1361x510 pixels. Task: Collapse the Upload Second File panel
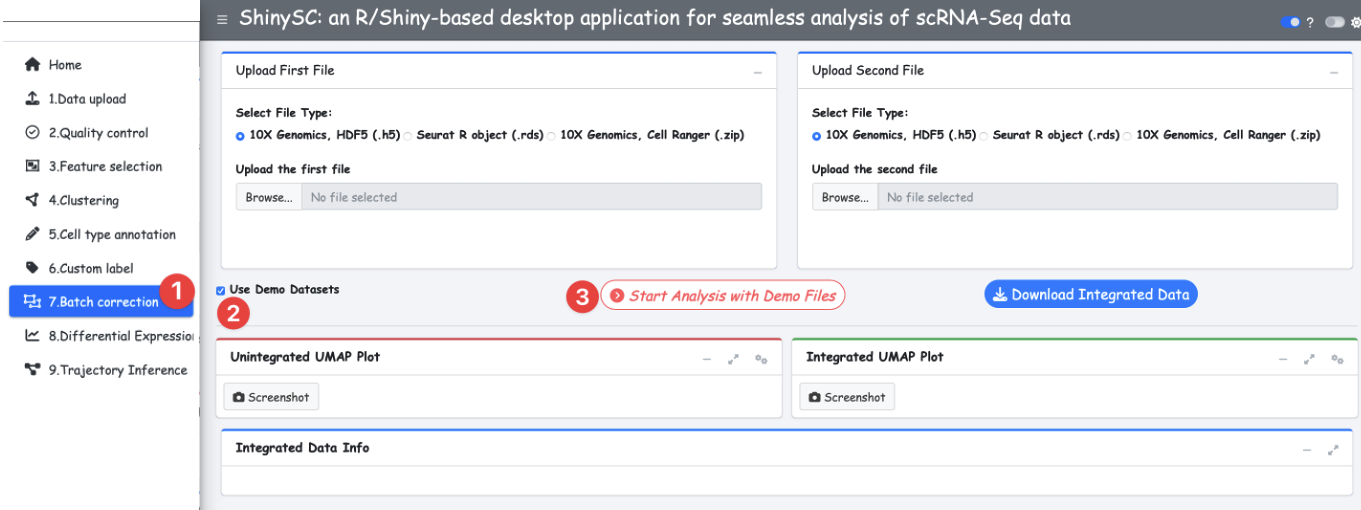(x=1333, y=73)
